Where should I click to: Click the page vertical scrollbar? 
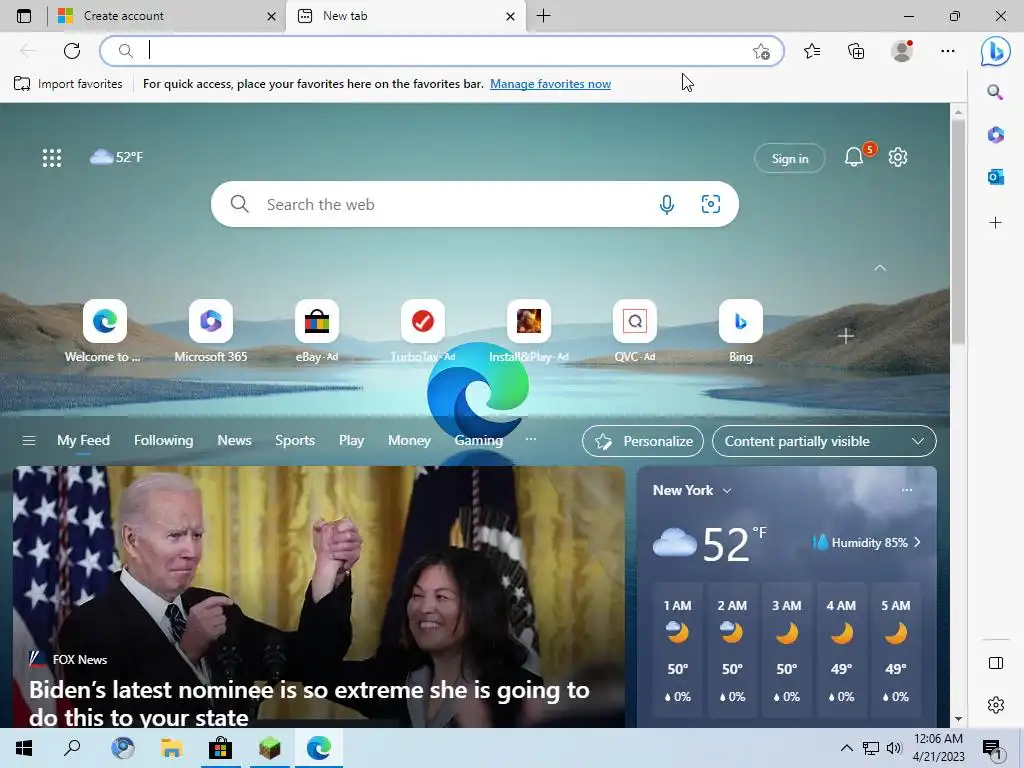click(x=958, y=232)
